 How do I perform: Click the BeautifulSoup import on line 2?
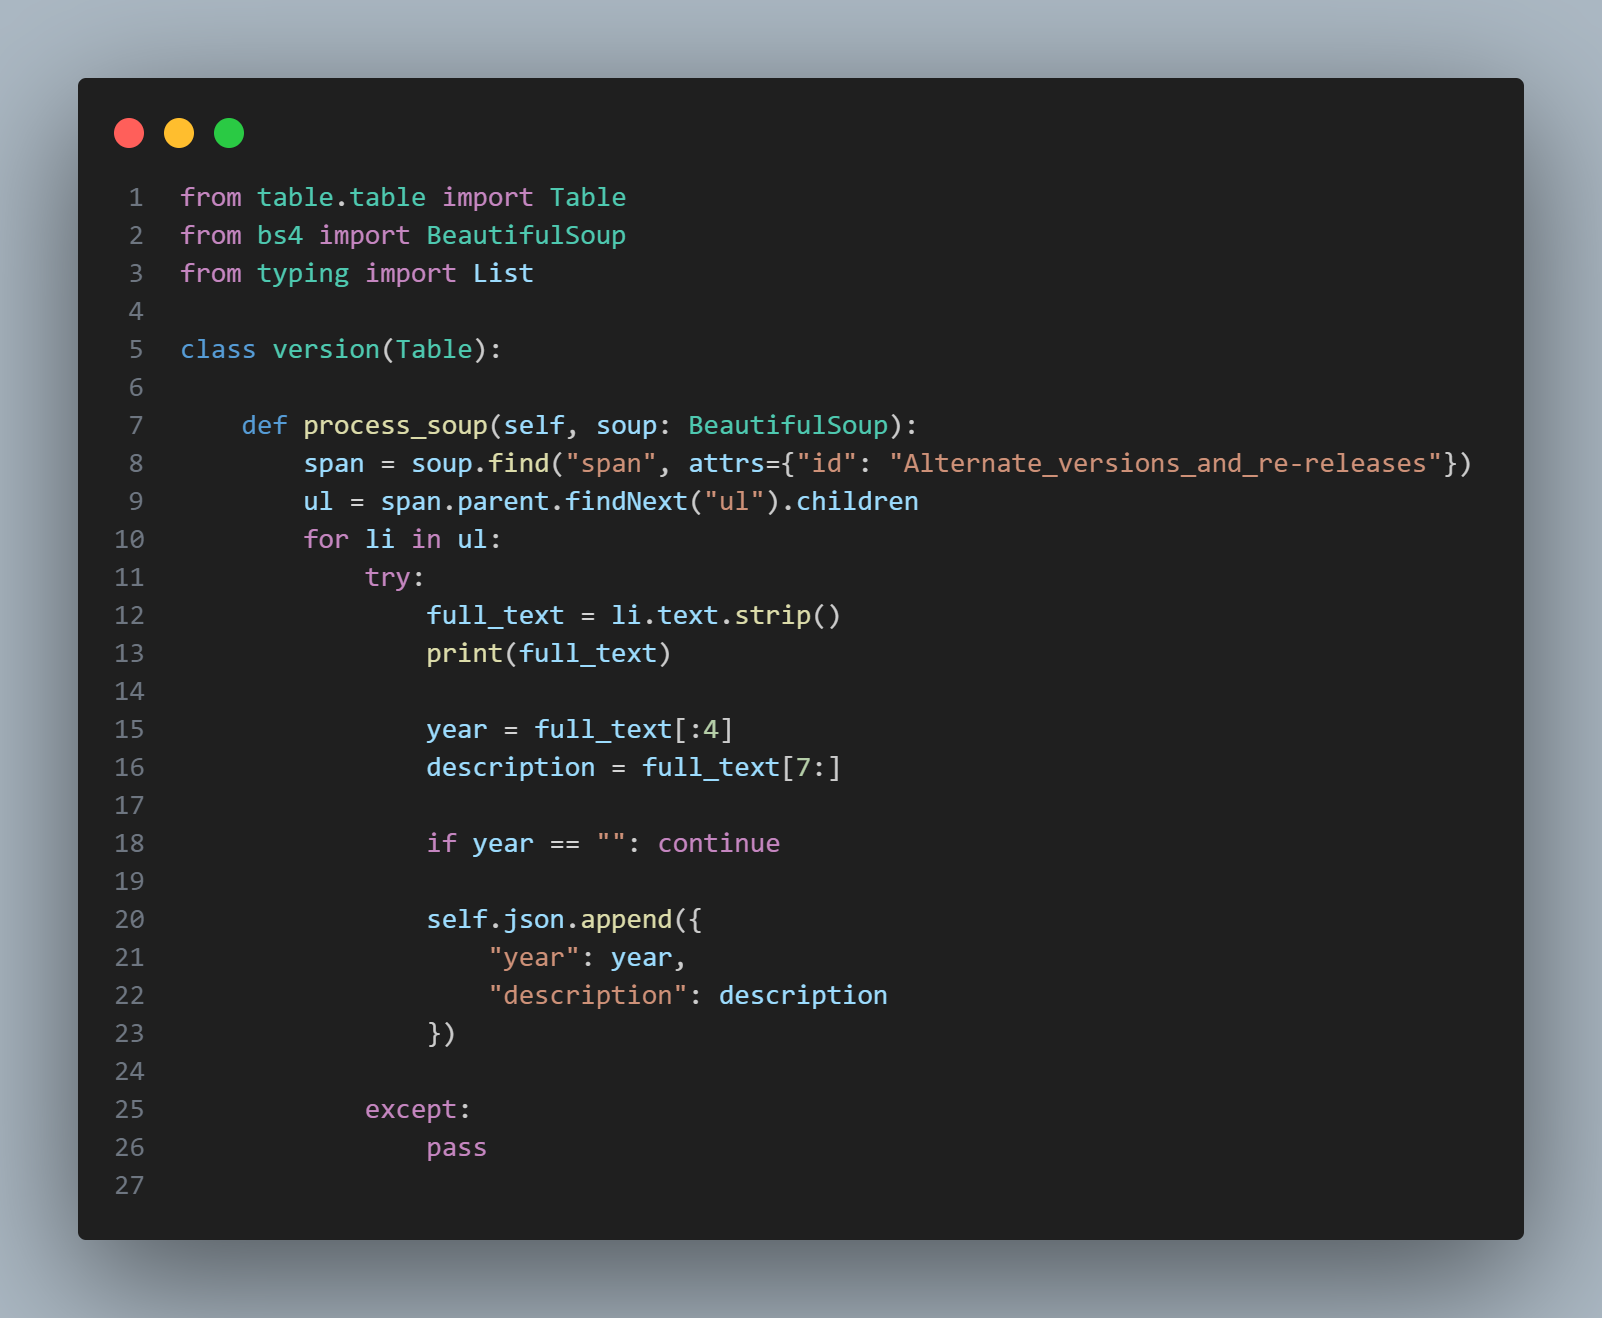coord(526,236)
